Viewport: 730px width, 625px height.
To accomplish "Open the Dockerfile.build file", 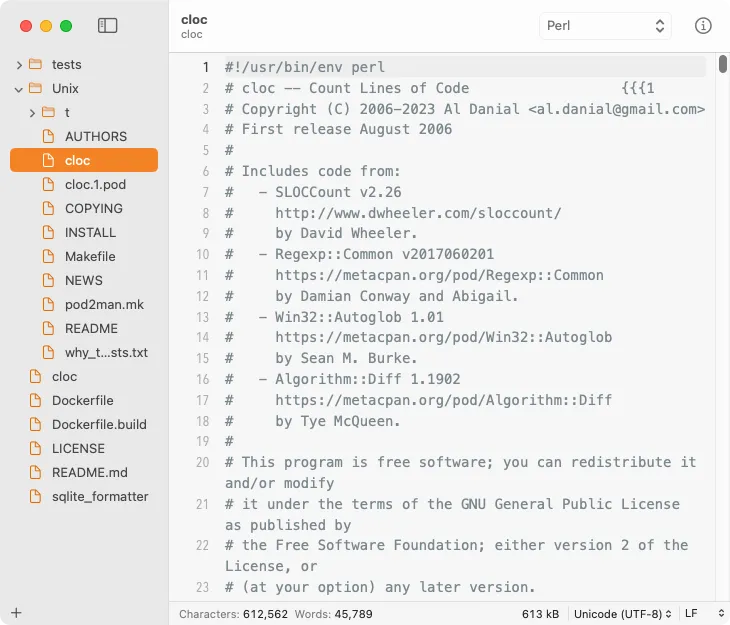I will coord(84,424).
